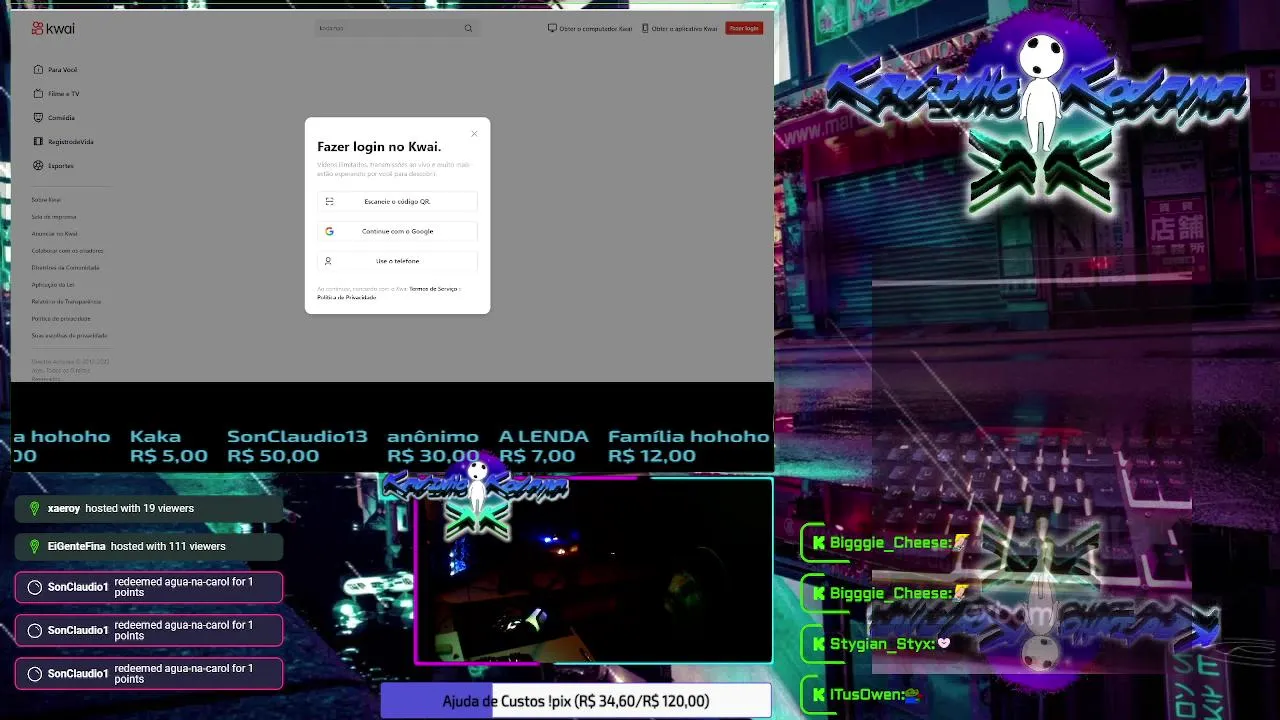Click EiGenteFina hosted with 111 viewers alert
The height and width of the screenshot is (720, 1280).
149,546
